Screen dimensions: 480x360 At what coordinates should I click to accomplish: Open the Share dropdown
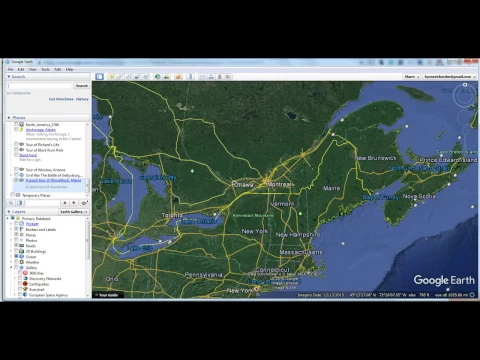(411, 77)
